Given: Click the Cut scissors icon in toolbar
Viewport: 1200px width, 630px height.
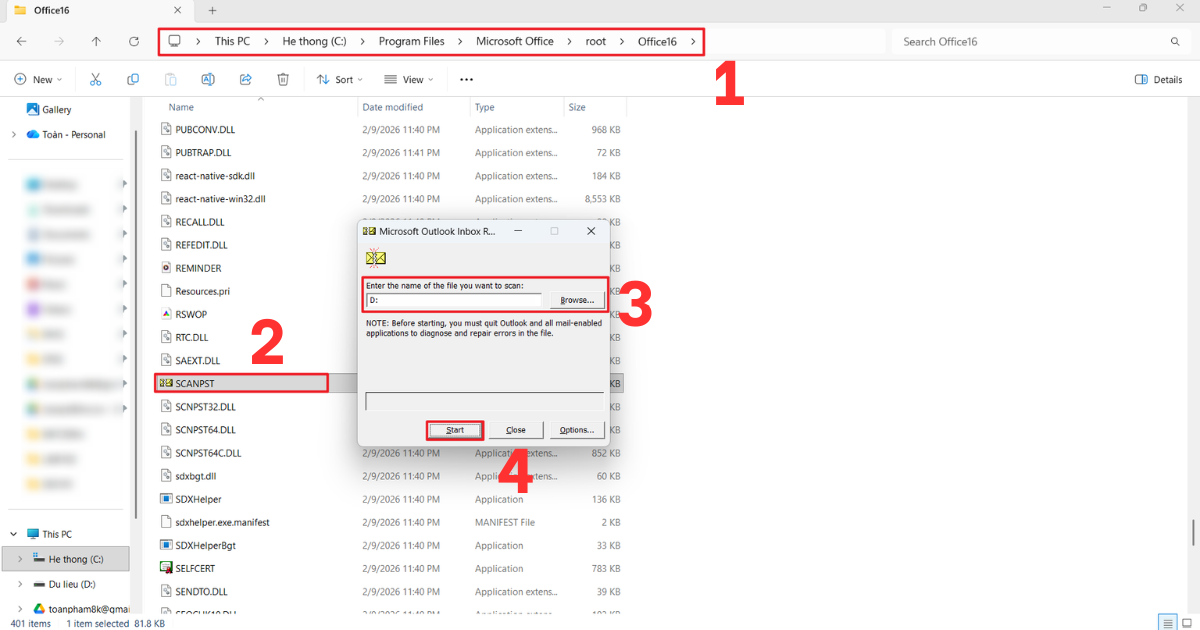Looking at the screenshot, I should [96, 79].
